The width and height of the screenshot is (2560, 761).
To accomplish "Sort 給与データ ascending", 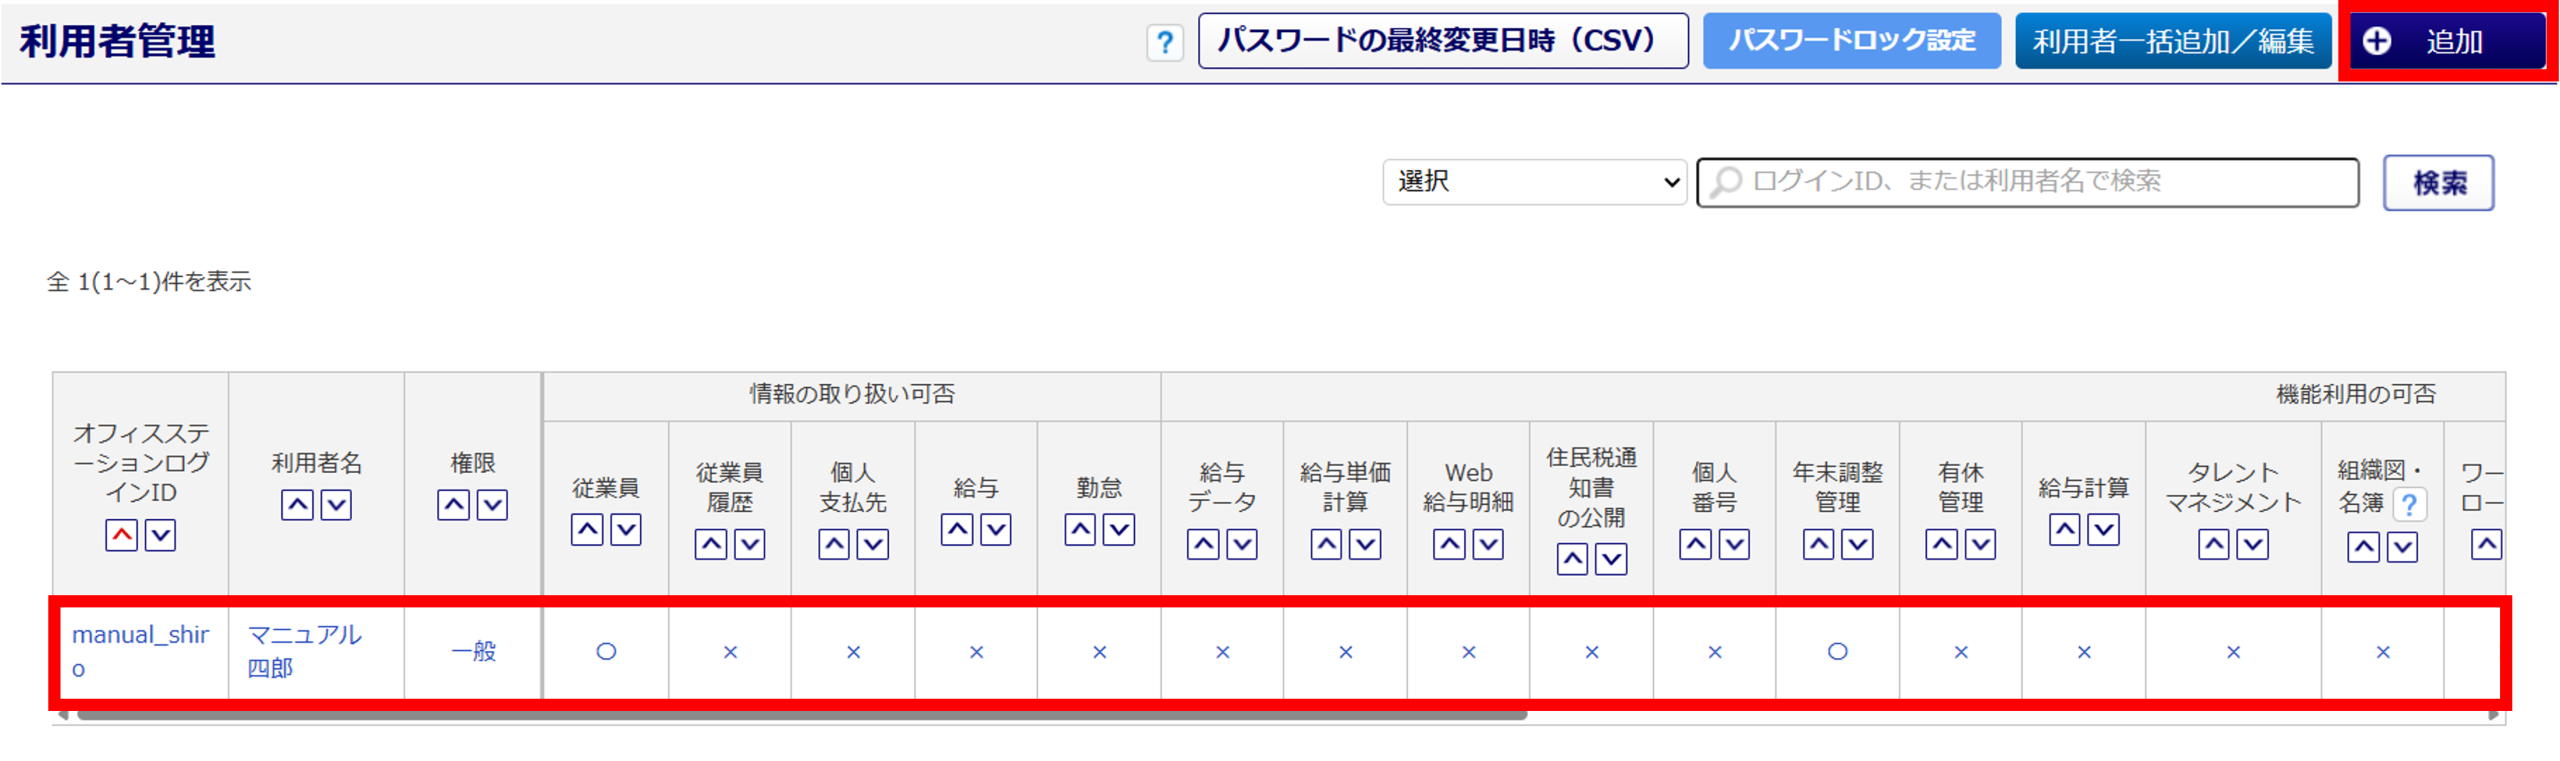I will (x=1203, y=544).
